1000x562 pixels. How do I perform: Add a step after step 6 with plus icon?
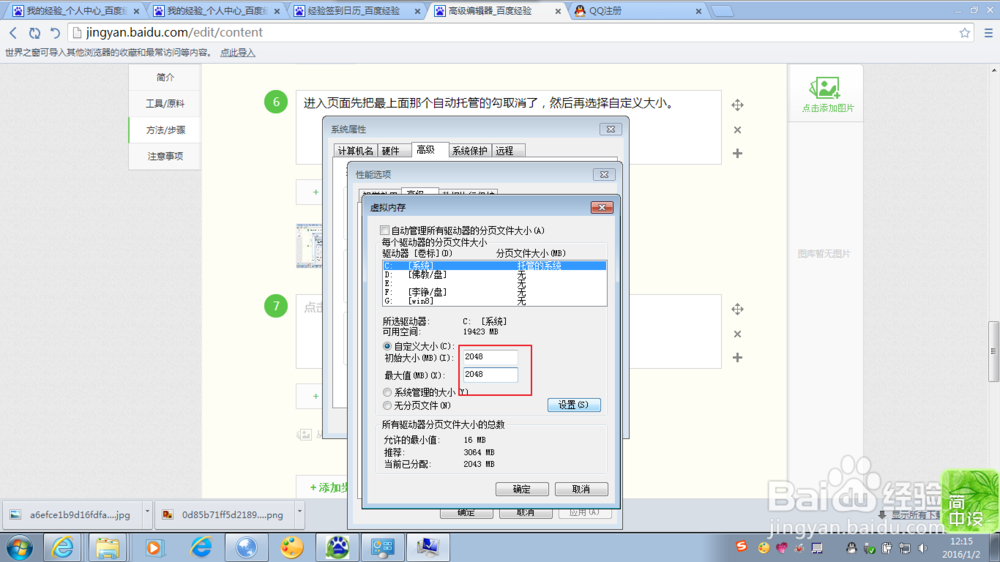[x=737, y=153]
